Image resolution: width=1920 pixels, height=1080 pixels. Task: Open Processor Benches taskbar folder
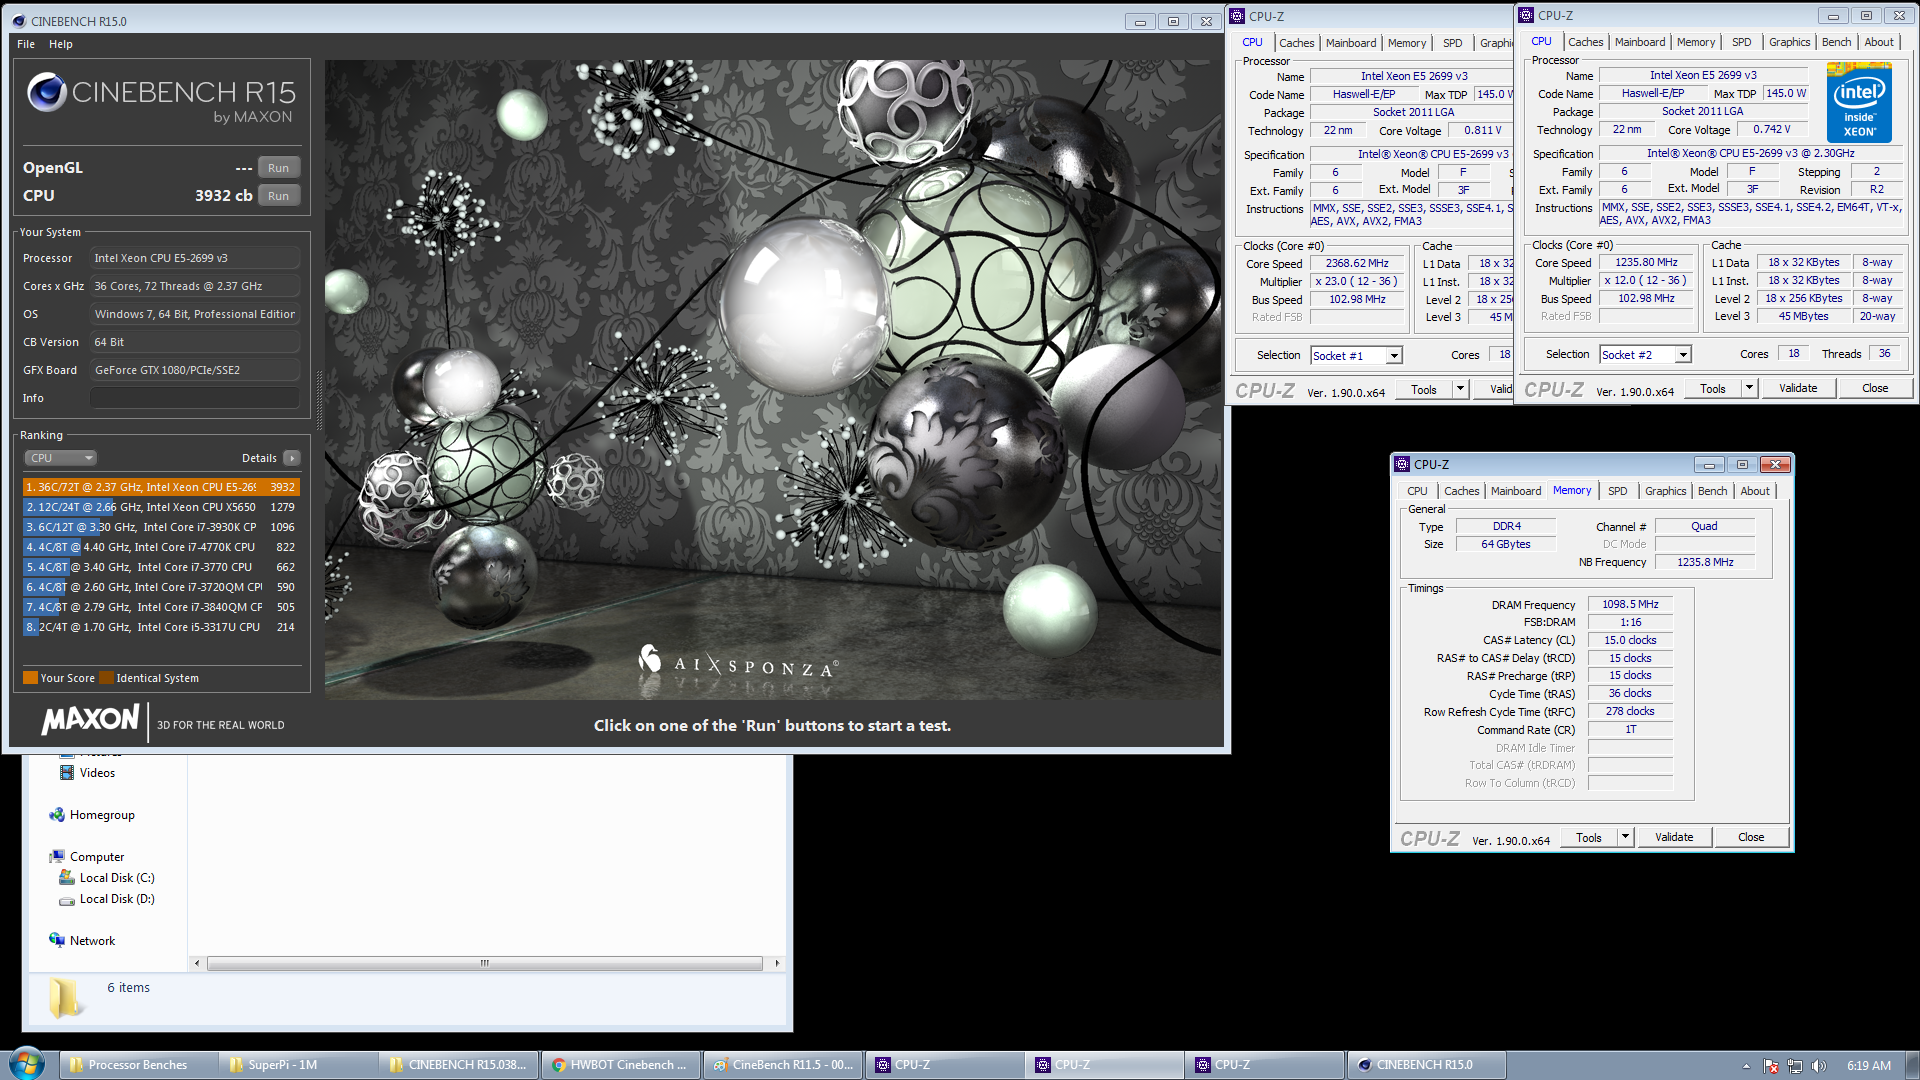pos(138,1065)
